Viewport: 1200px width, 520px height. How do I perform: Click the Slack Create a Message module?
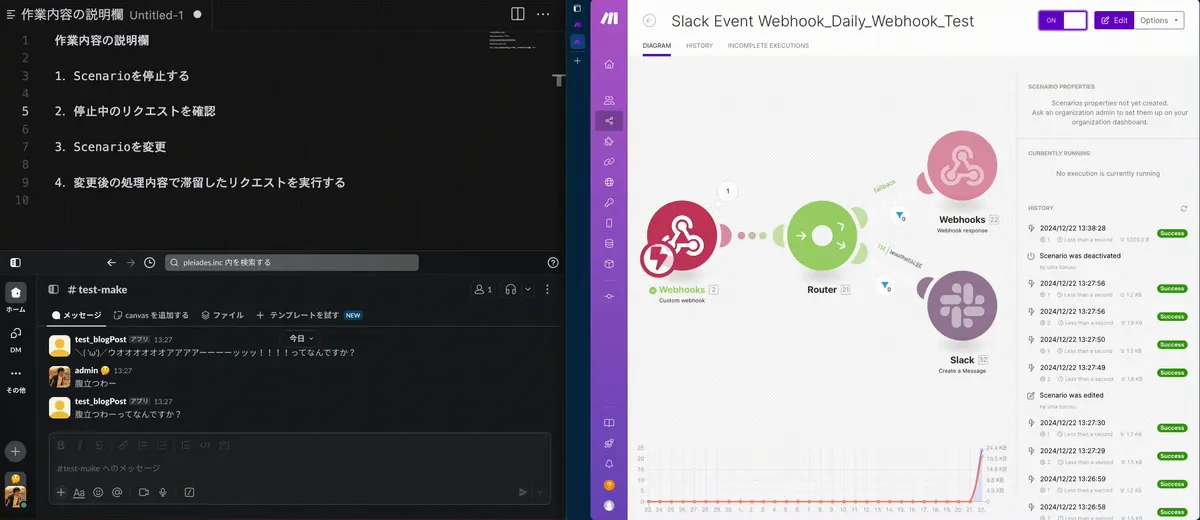[962, 307]
